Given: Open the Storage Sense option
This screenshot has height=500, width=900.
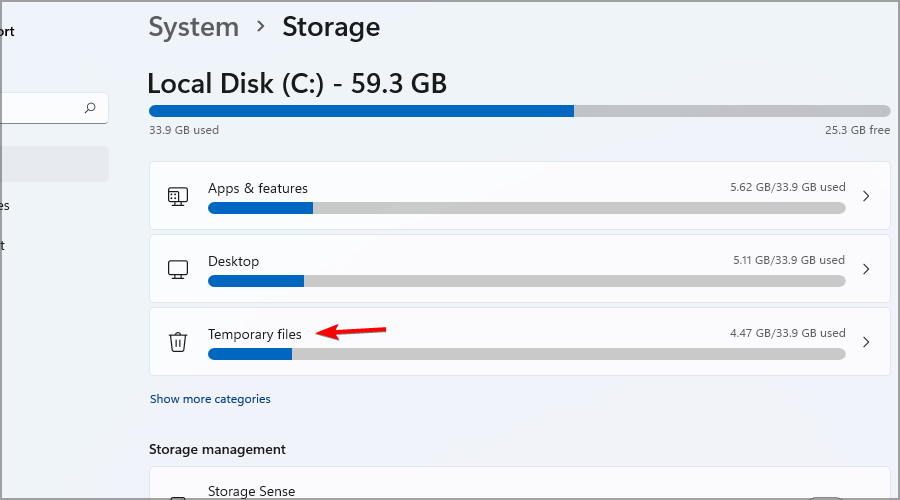Looking at the screenshot, I should tap(519, 483).
